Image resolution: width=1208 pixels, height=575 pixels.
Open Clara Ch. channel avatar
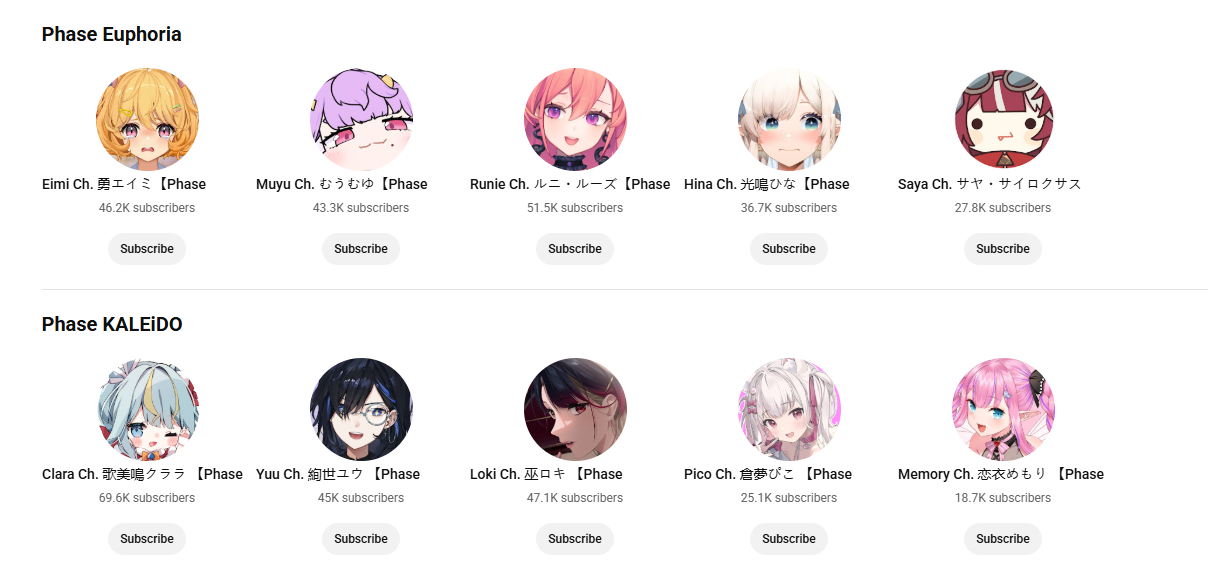(147, 409)
